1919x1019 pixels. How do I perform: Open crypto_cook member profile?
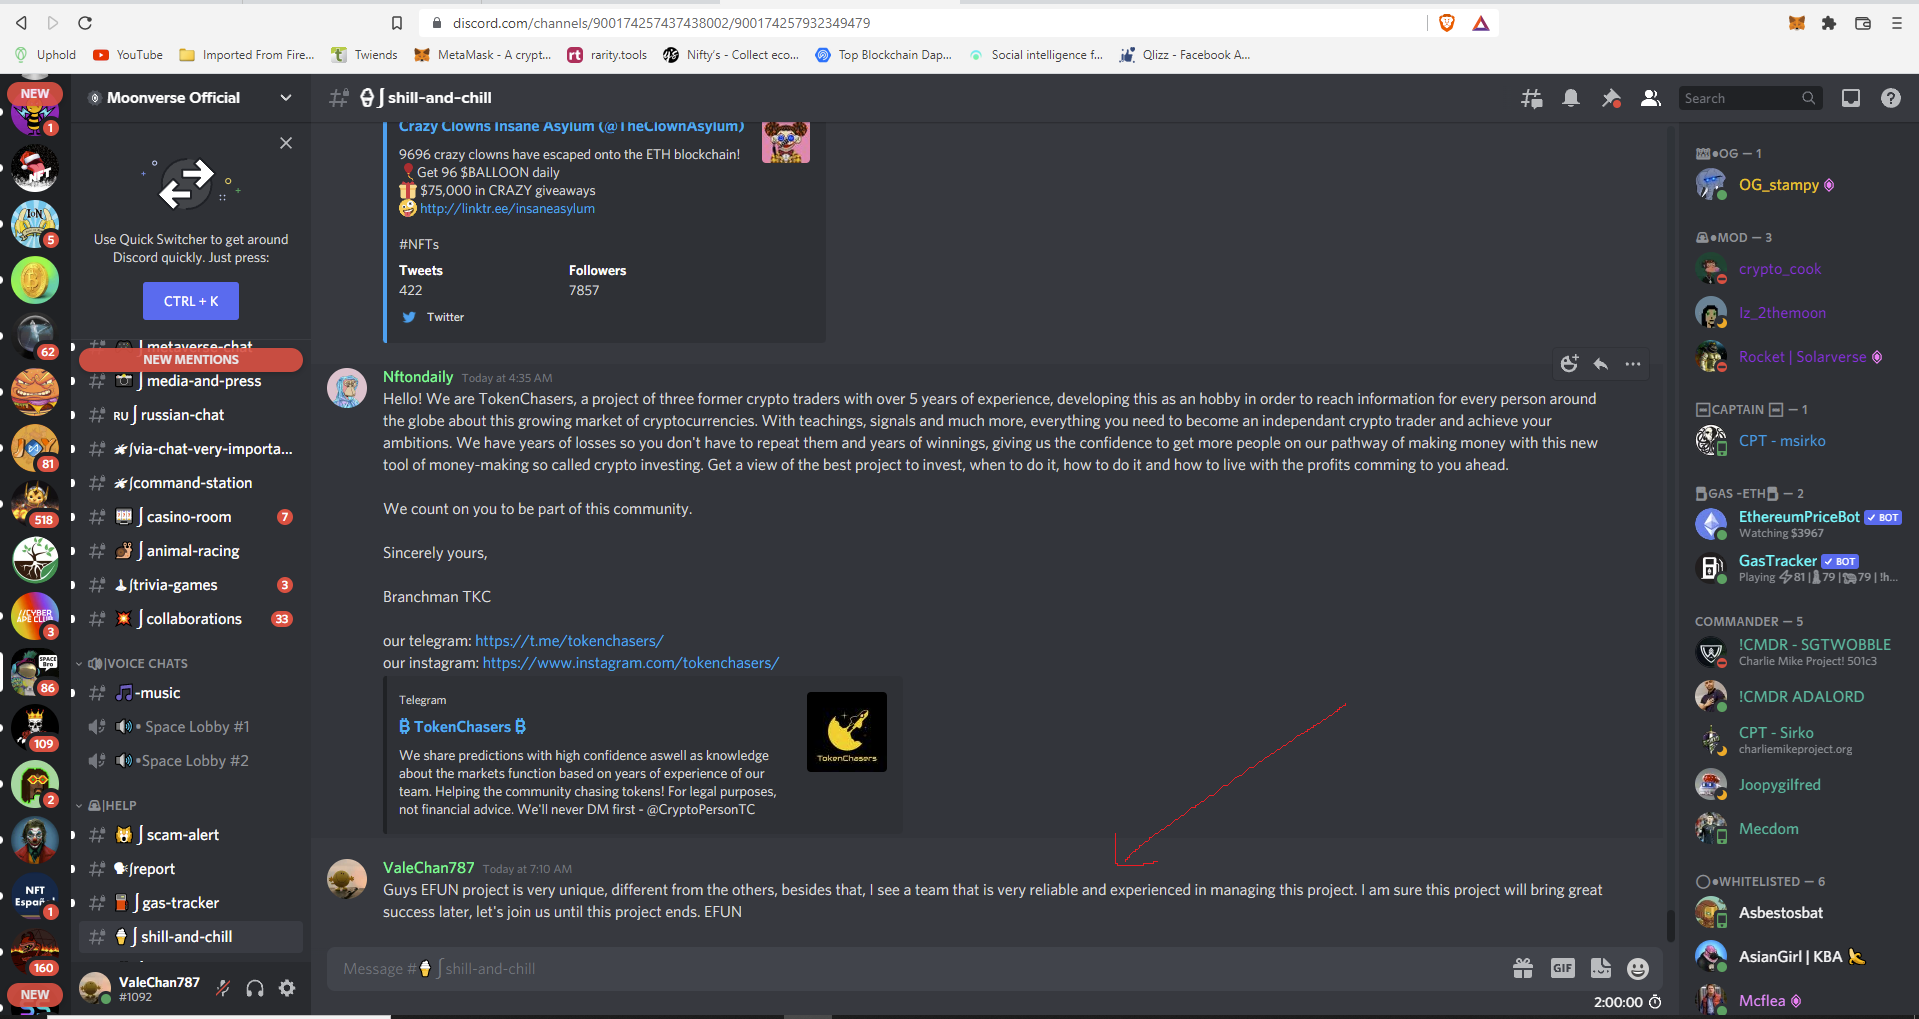[1799, 269]
